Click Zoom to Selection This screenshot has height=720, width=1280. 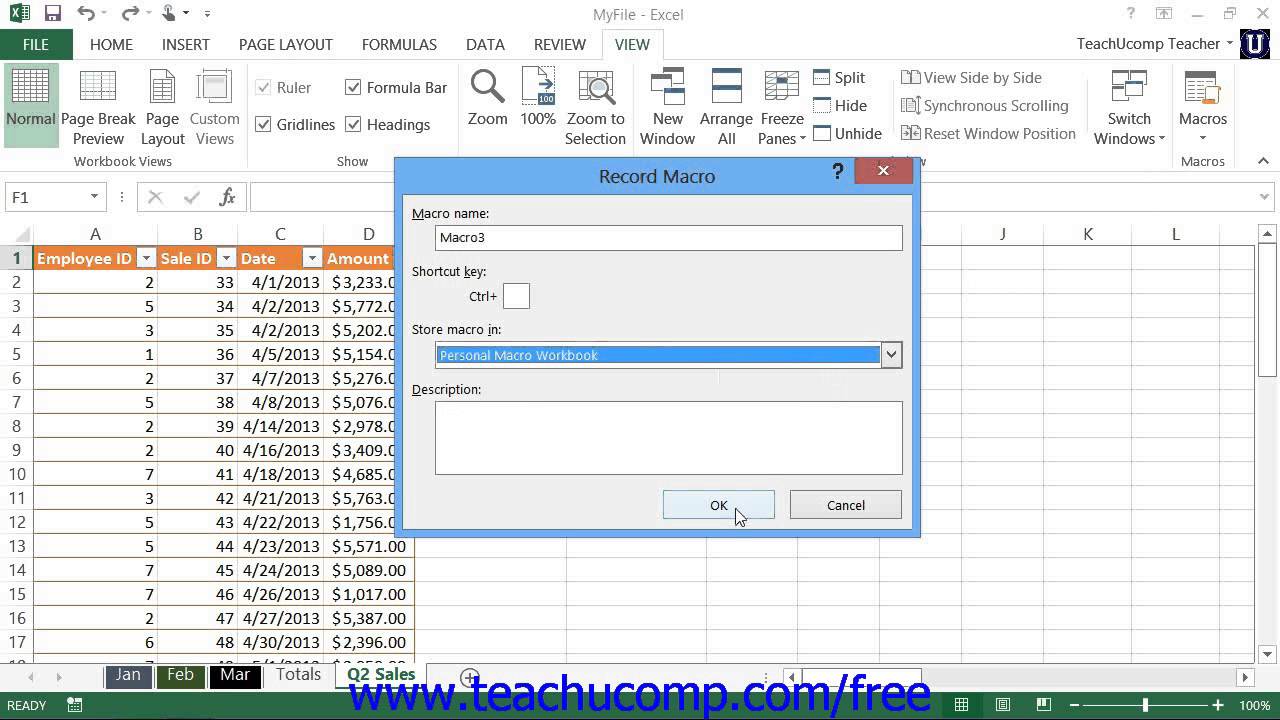pyautogui.click(x=595, y=108)
